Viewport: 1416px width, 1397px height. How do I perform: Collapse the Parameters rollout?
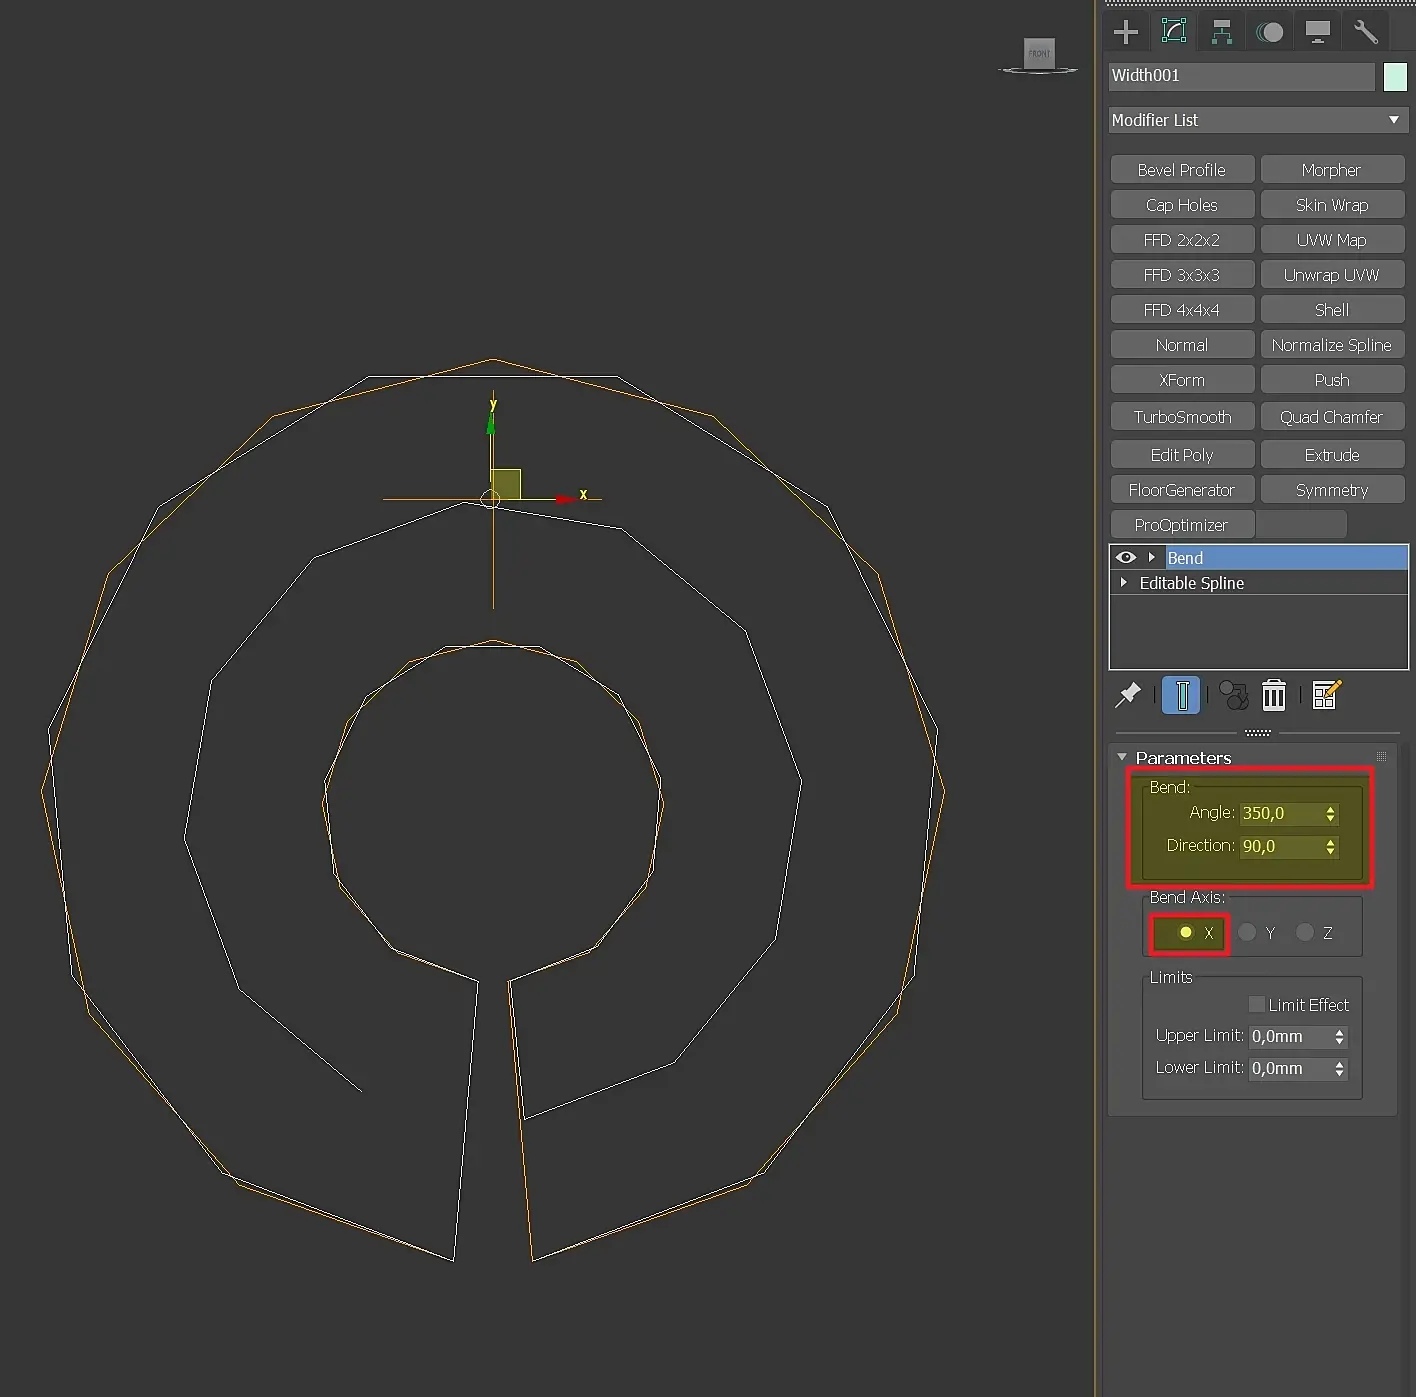pos(1122,757)
